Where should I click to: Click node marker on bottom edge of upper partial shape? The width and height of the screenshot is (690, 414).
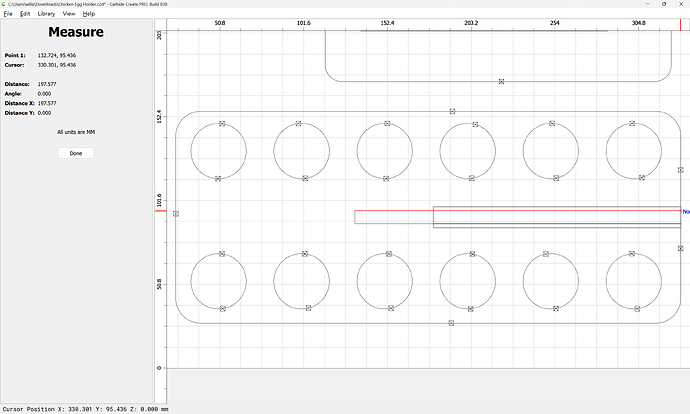pyautogui.click(x=501, y=81)
